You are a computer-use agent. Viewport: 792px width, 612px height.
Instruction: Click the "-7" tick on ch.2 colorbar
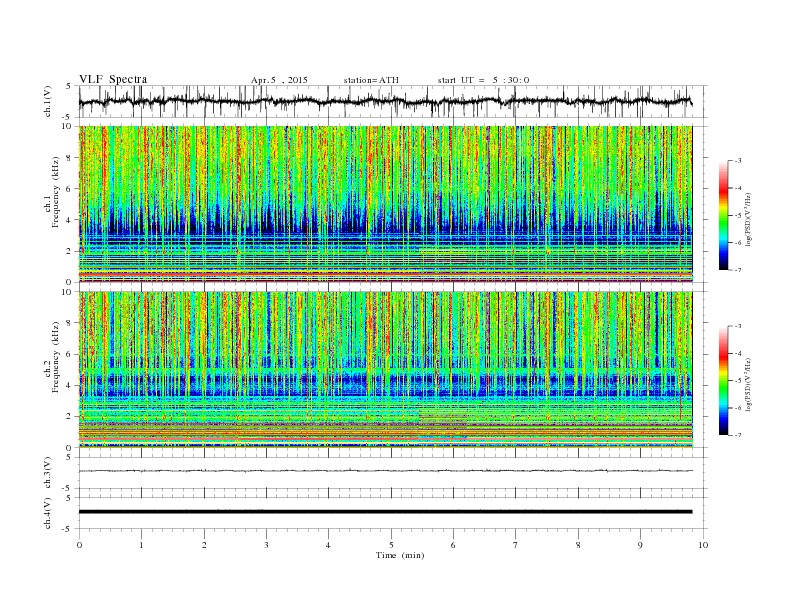[x=737, y=435]
